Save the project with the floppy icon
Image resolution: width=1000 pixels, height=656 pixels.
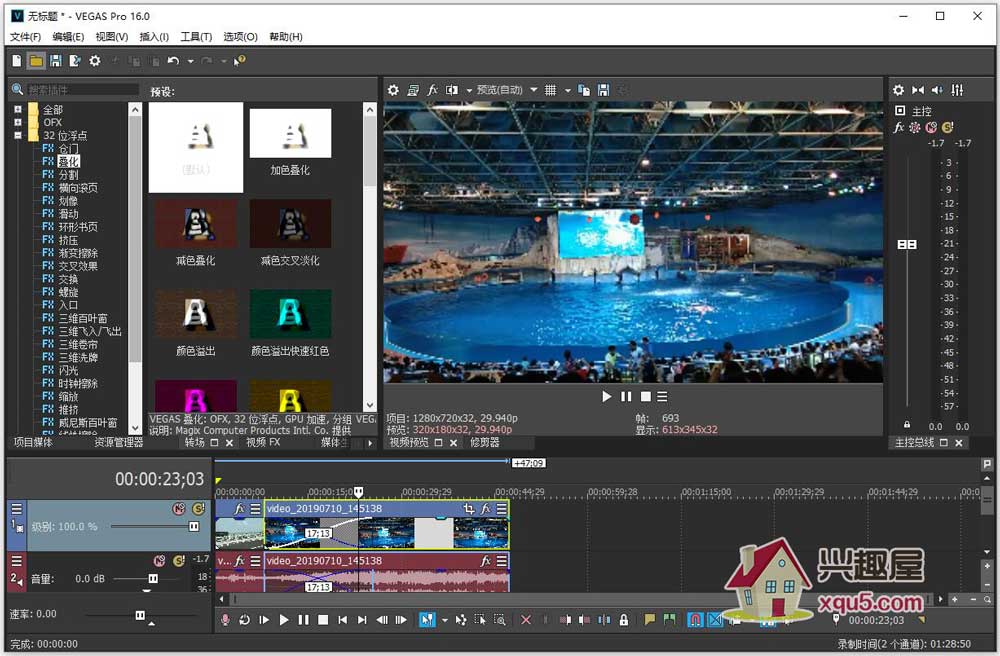point(55,61)
